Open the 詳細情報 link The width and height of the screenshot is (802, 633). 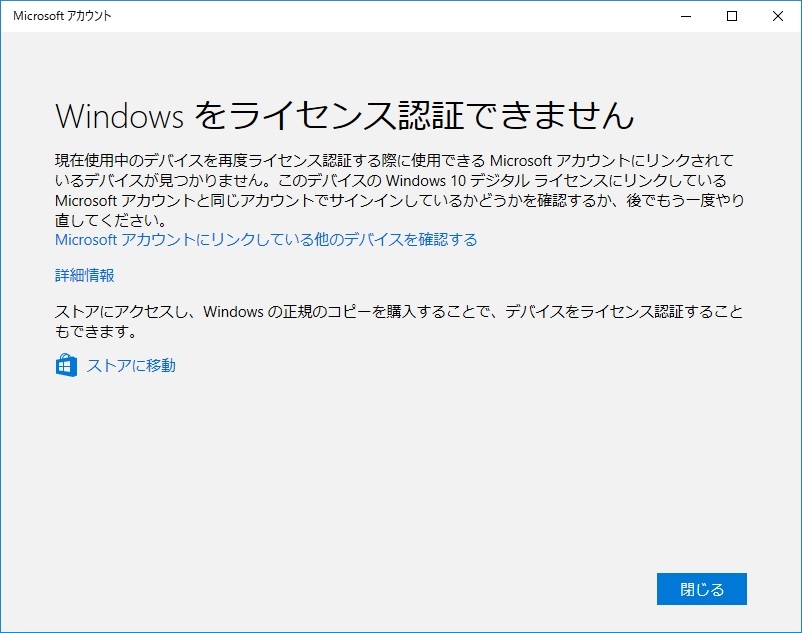85,276
